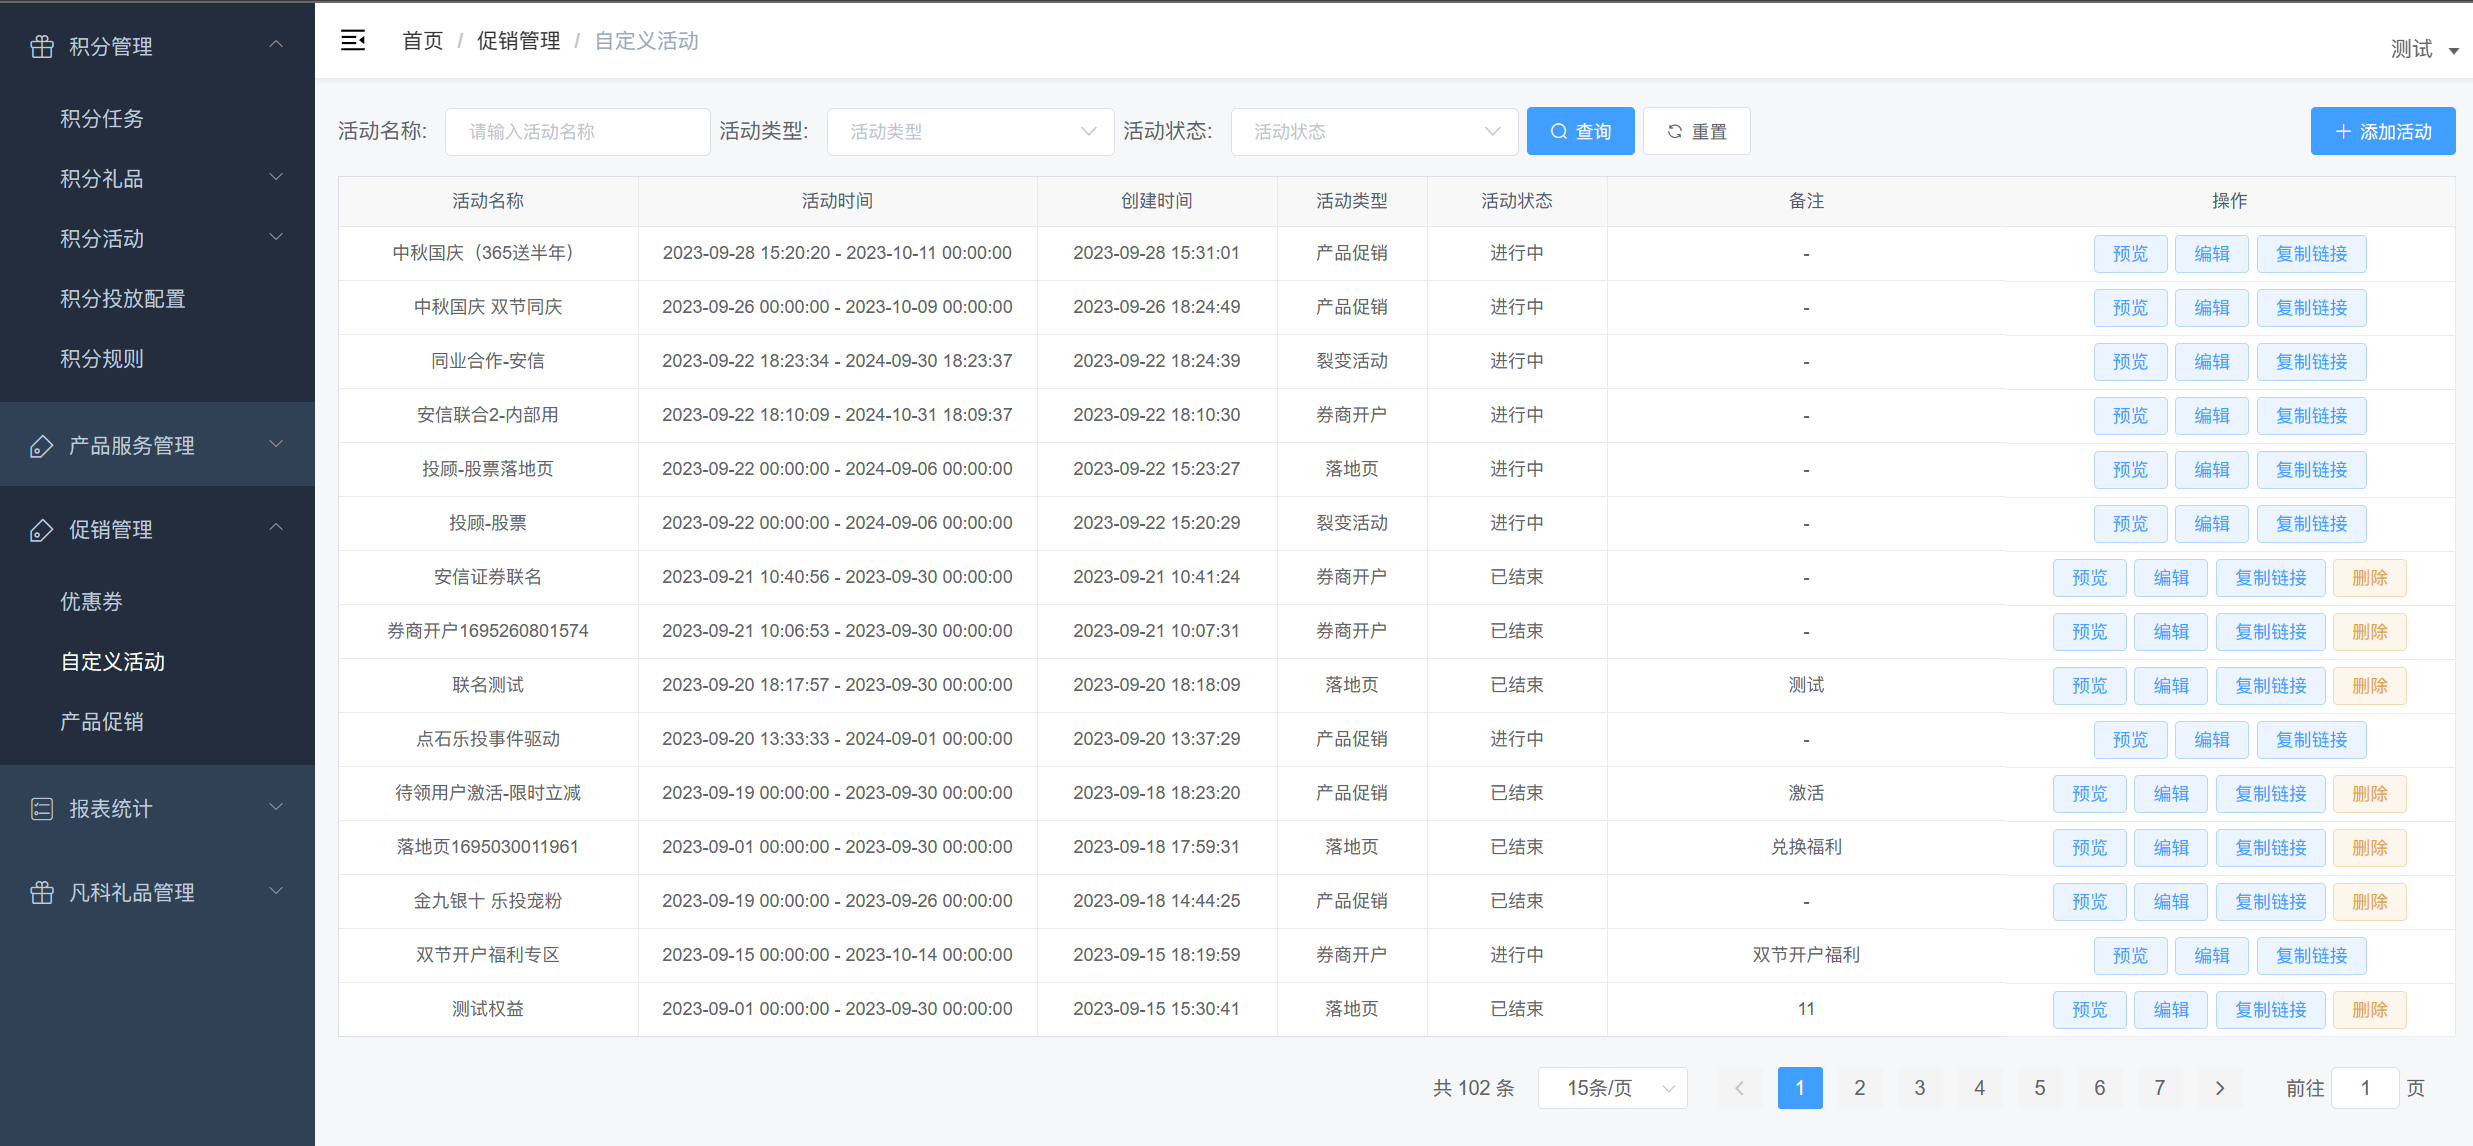Expand the 产品服务管理 menu
Screen dimensions: 2473x1146
pyautogui.click(x=276, y=444)
